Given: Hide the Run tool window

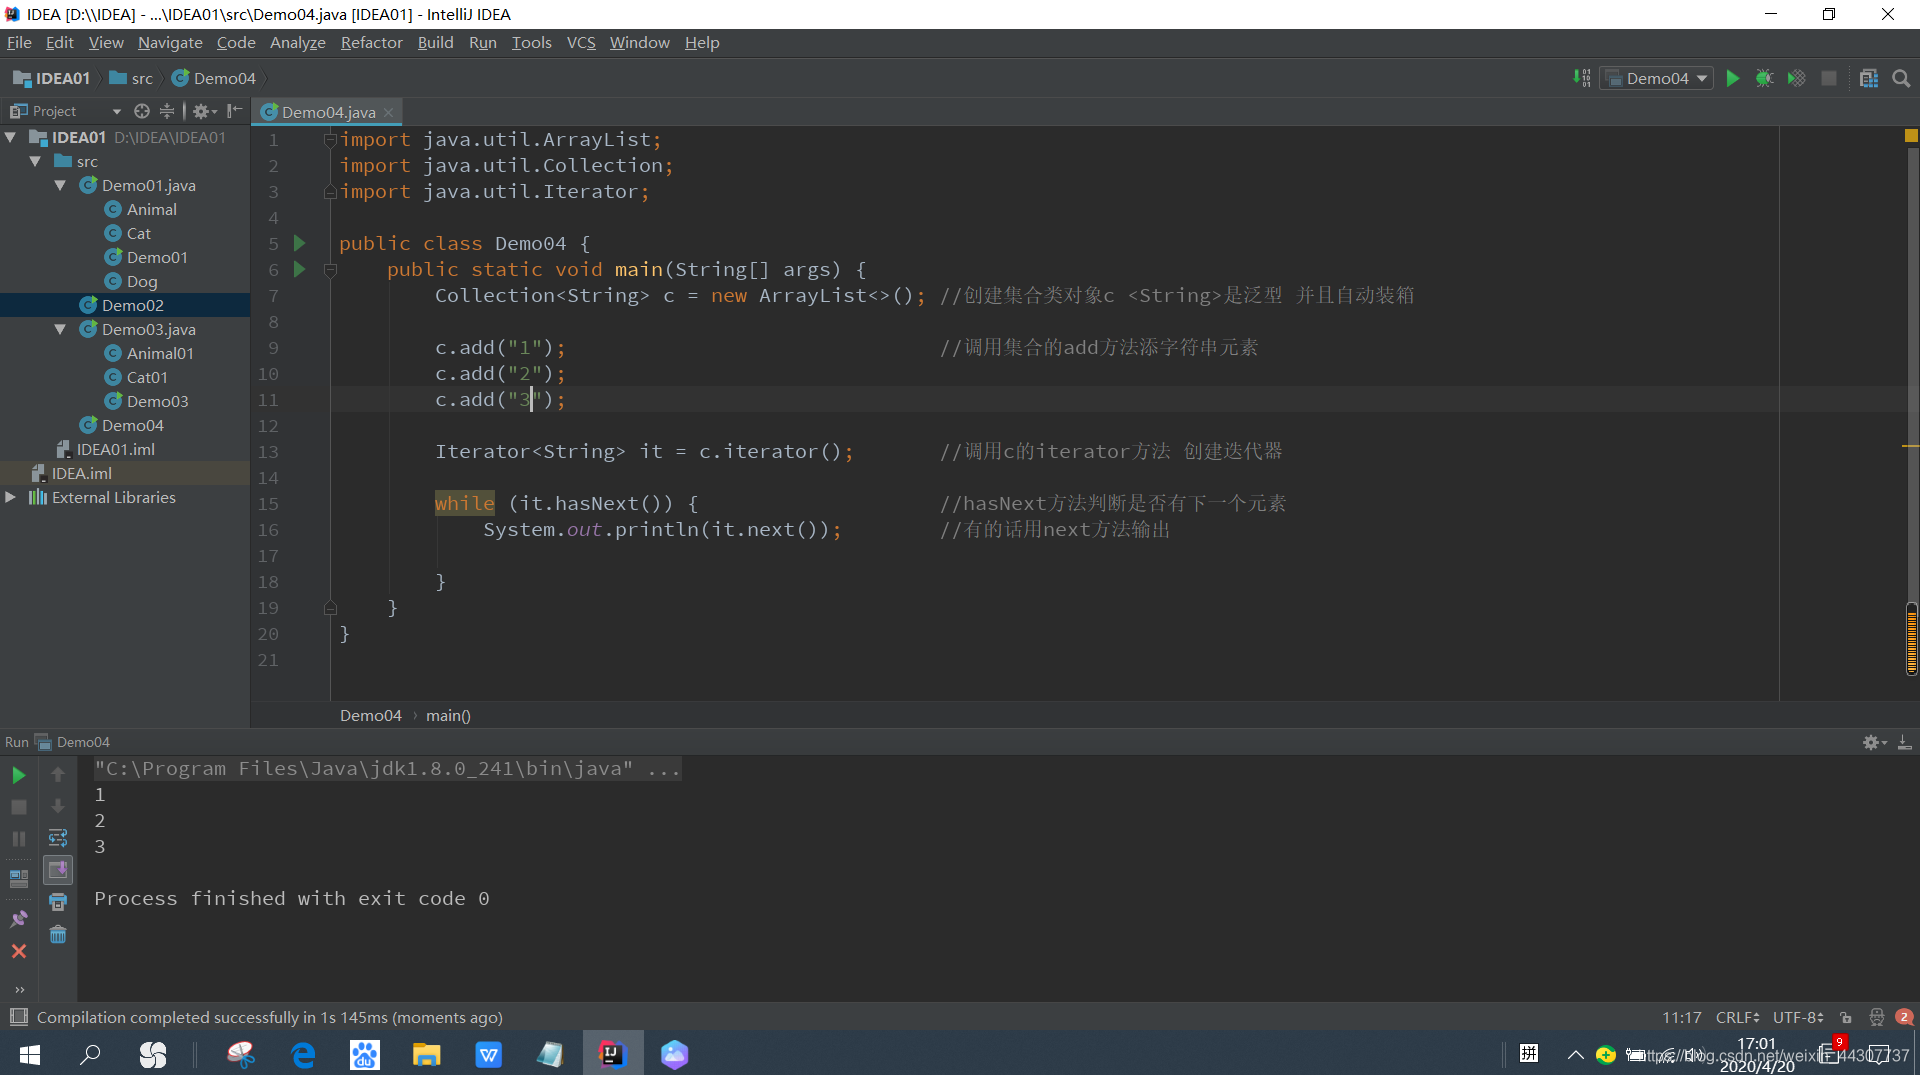Looking at the screenshot, I should pyautogui.click(x=1904, y=742).
